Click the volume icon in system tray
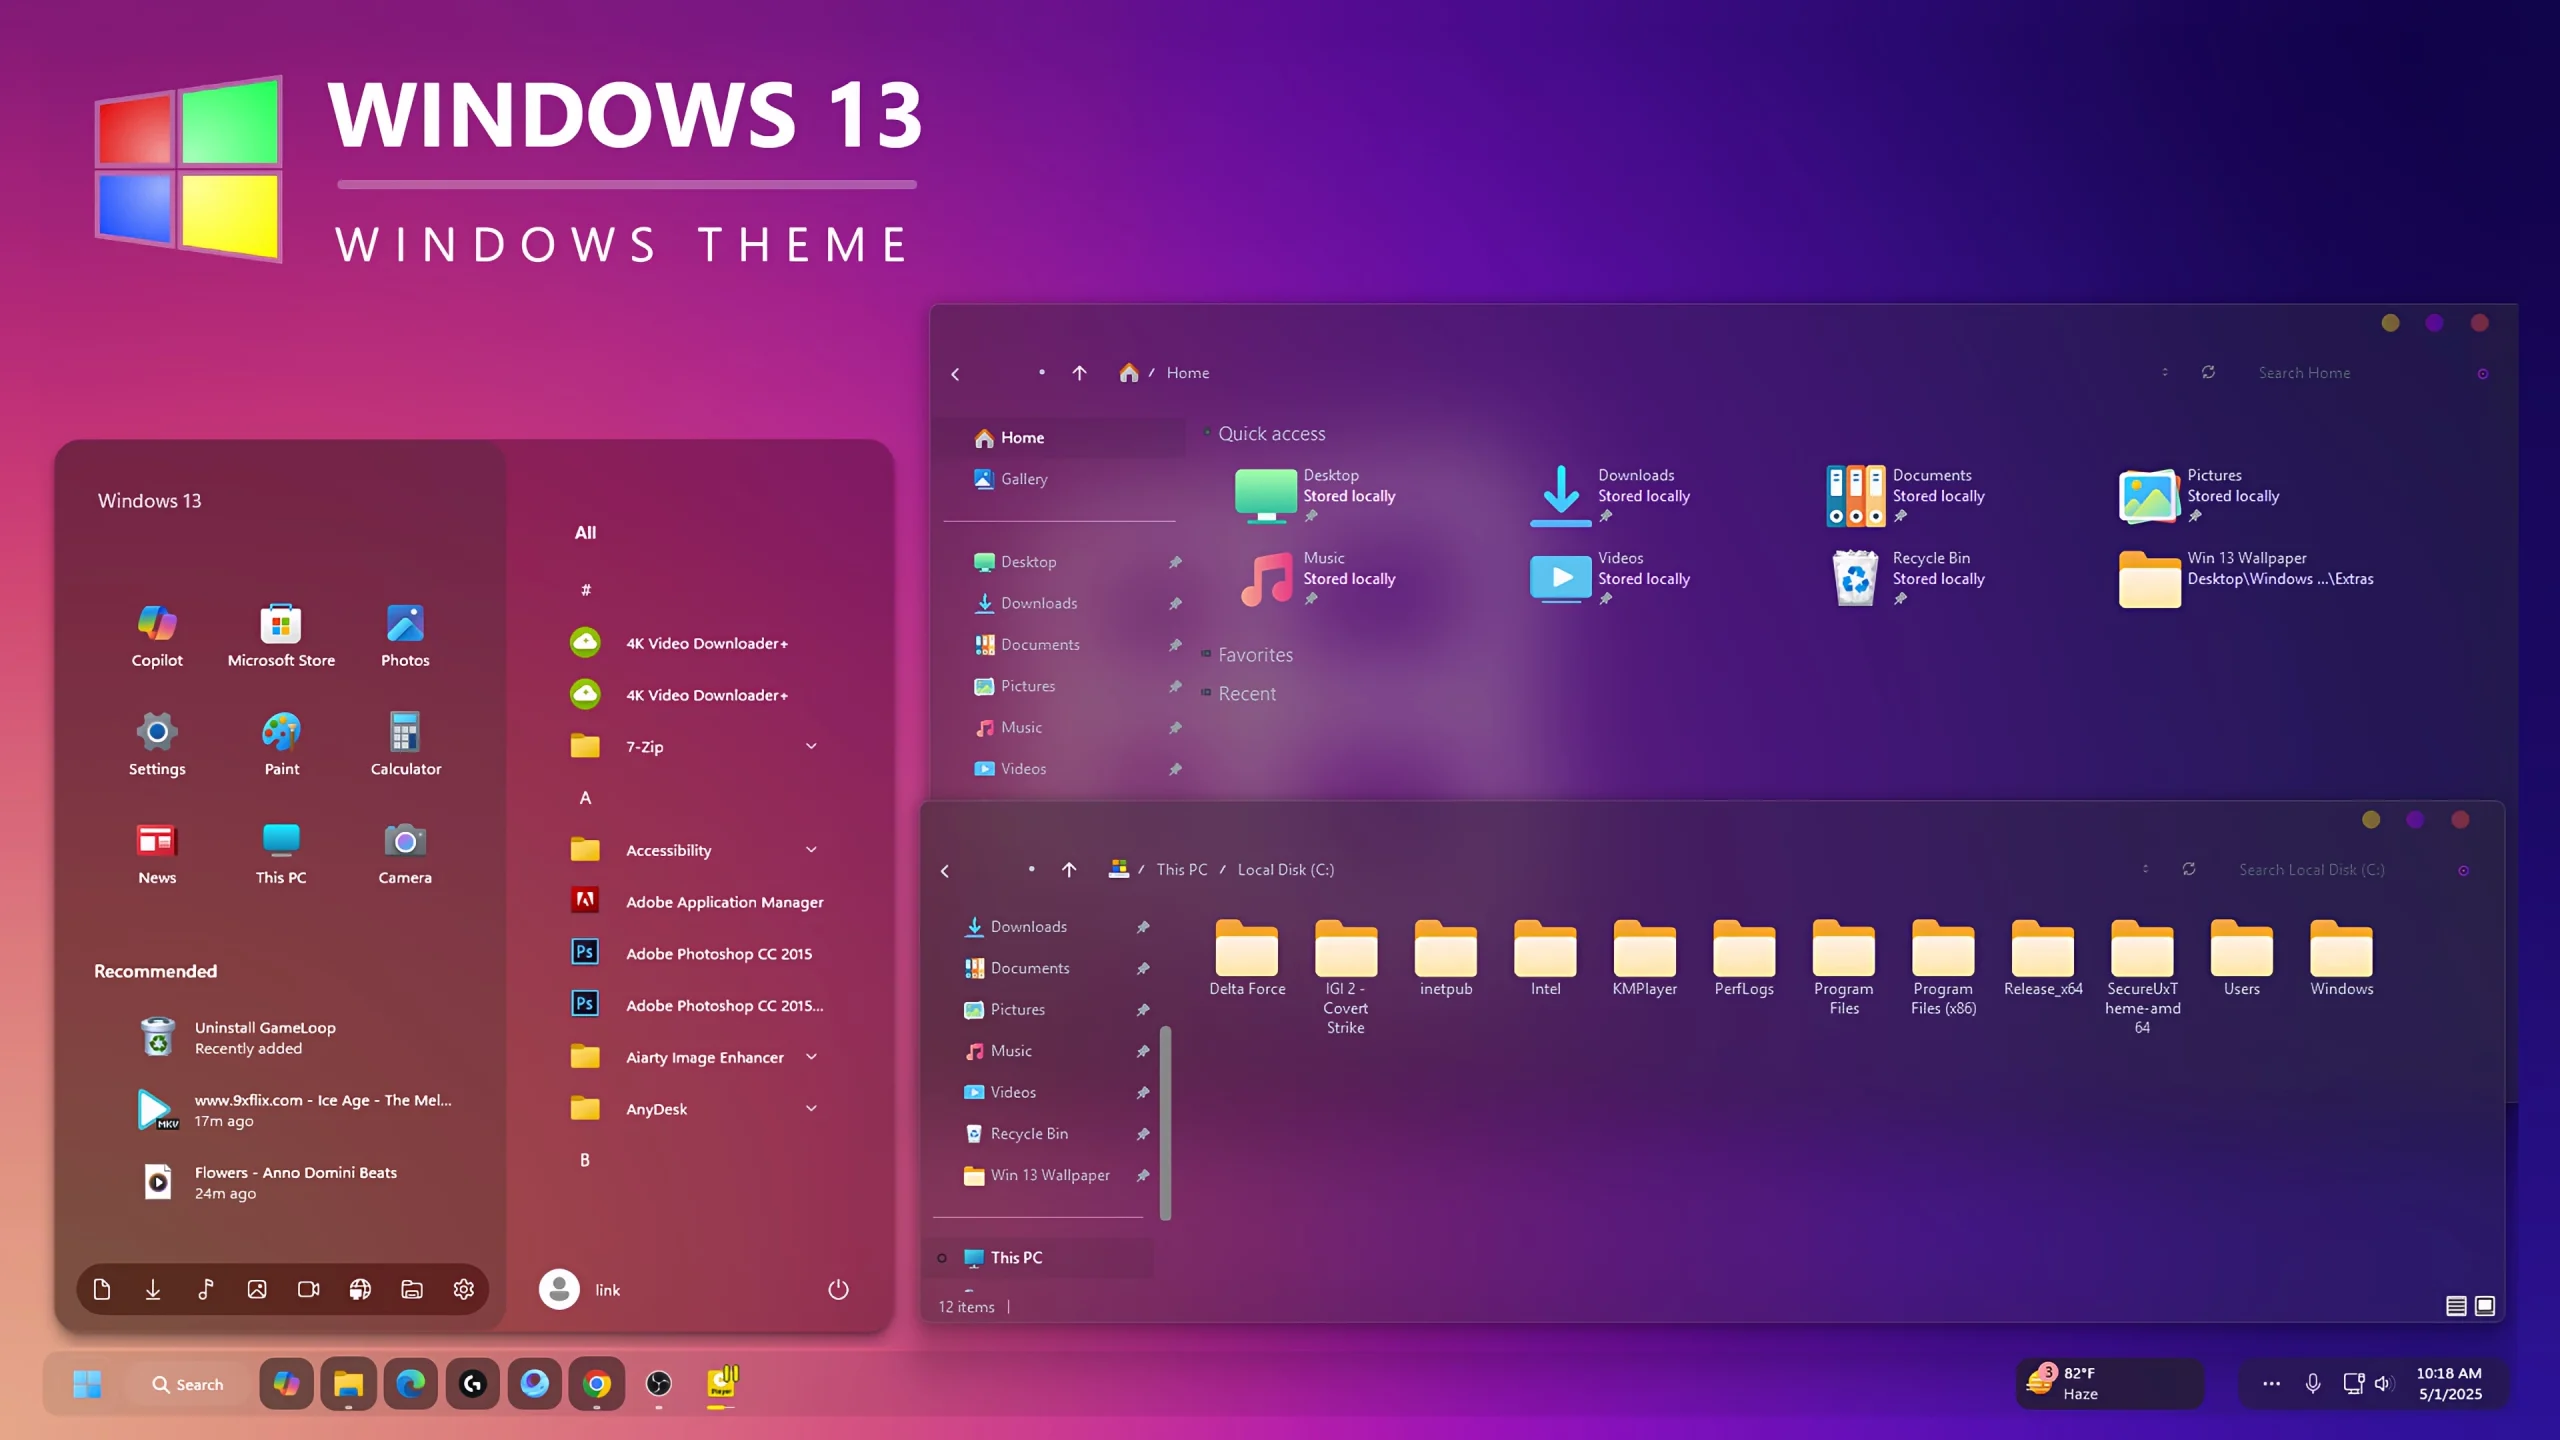Screen dimensions: 2560x1440 pyautogui.click(x=2383, y=1384)
